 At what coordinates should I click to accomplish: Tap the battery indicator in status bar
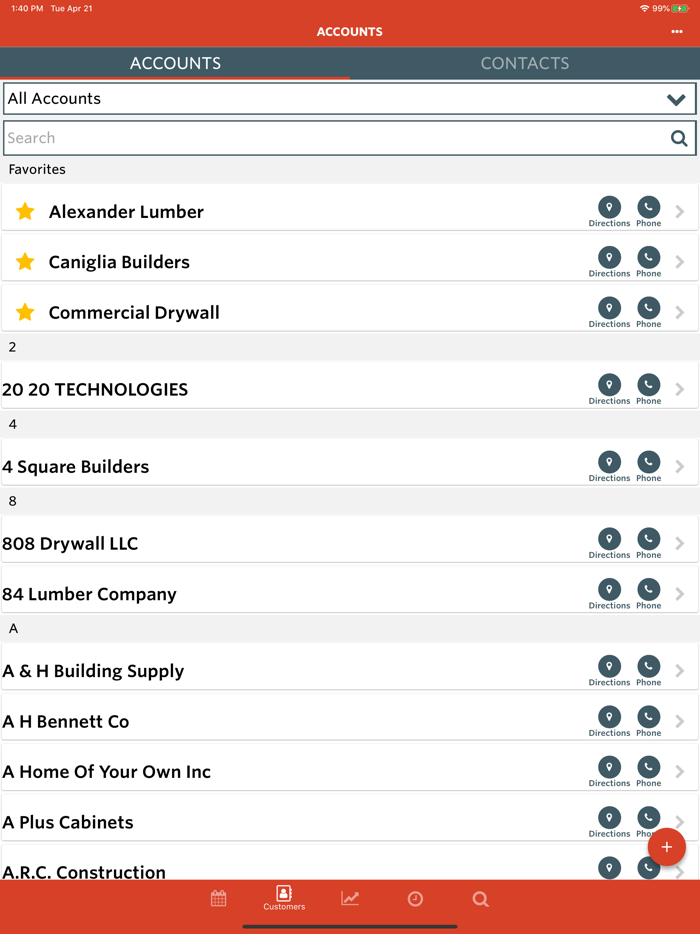pyautogui.click(x=680, y=8)
